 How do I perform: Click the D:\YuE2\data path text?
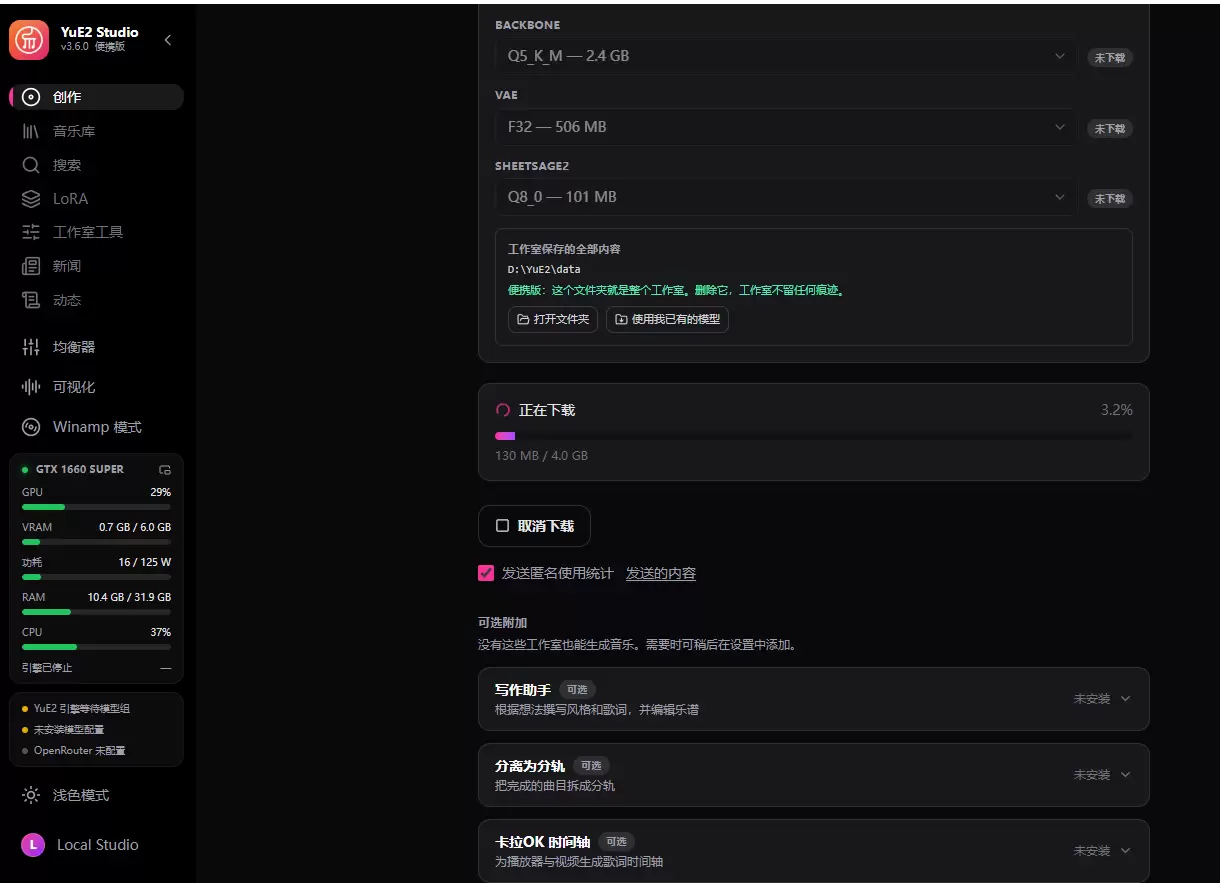[x=544, y=269]
